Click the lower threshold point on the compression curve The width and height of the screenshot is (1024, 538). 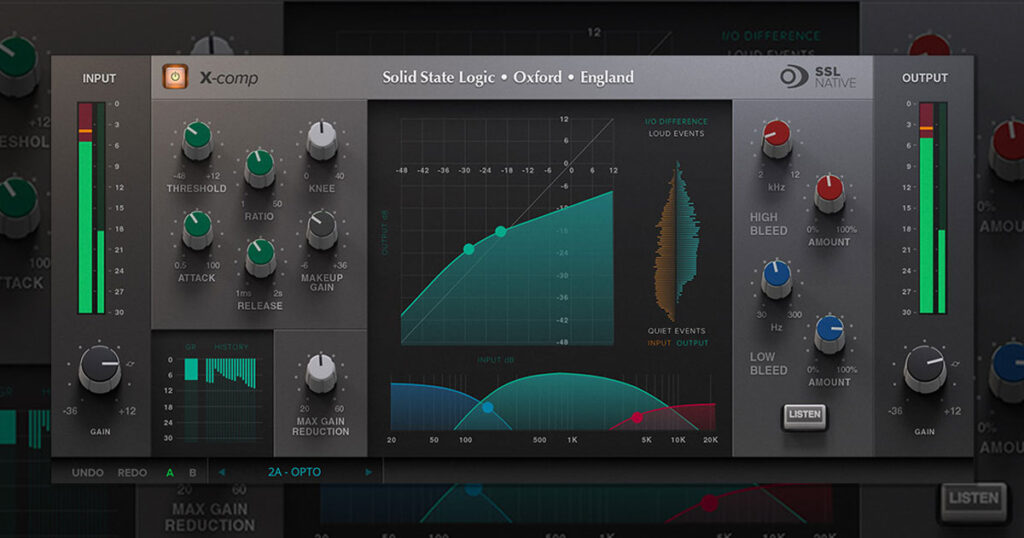coord(468,249)
